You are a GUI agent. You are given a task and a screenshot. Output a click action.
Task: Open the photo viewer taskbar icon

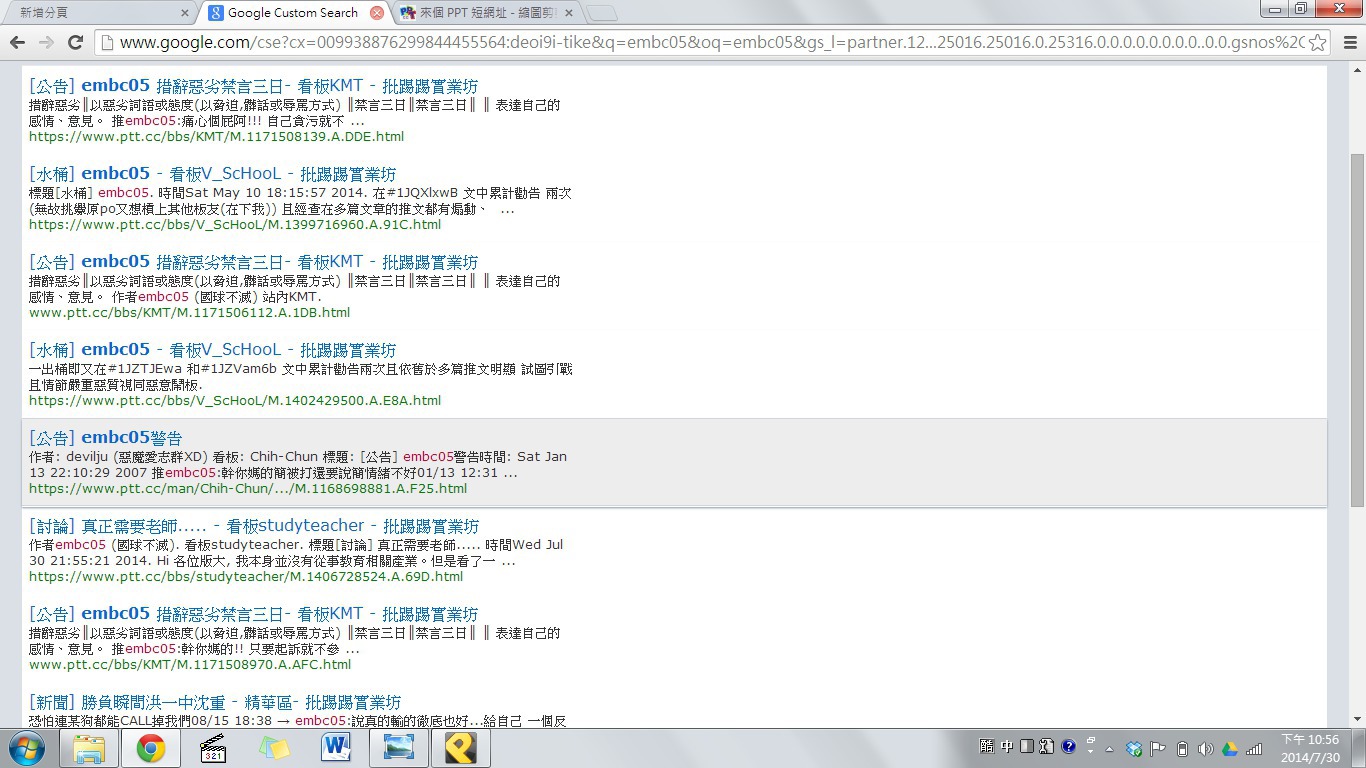coord(399,748)
